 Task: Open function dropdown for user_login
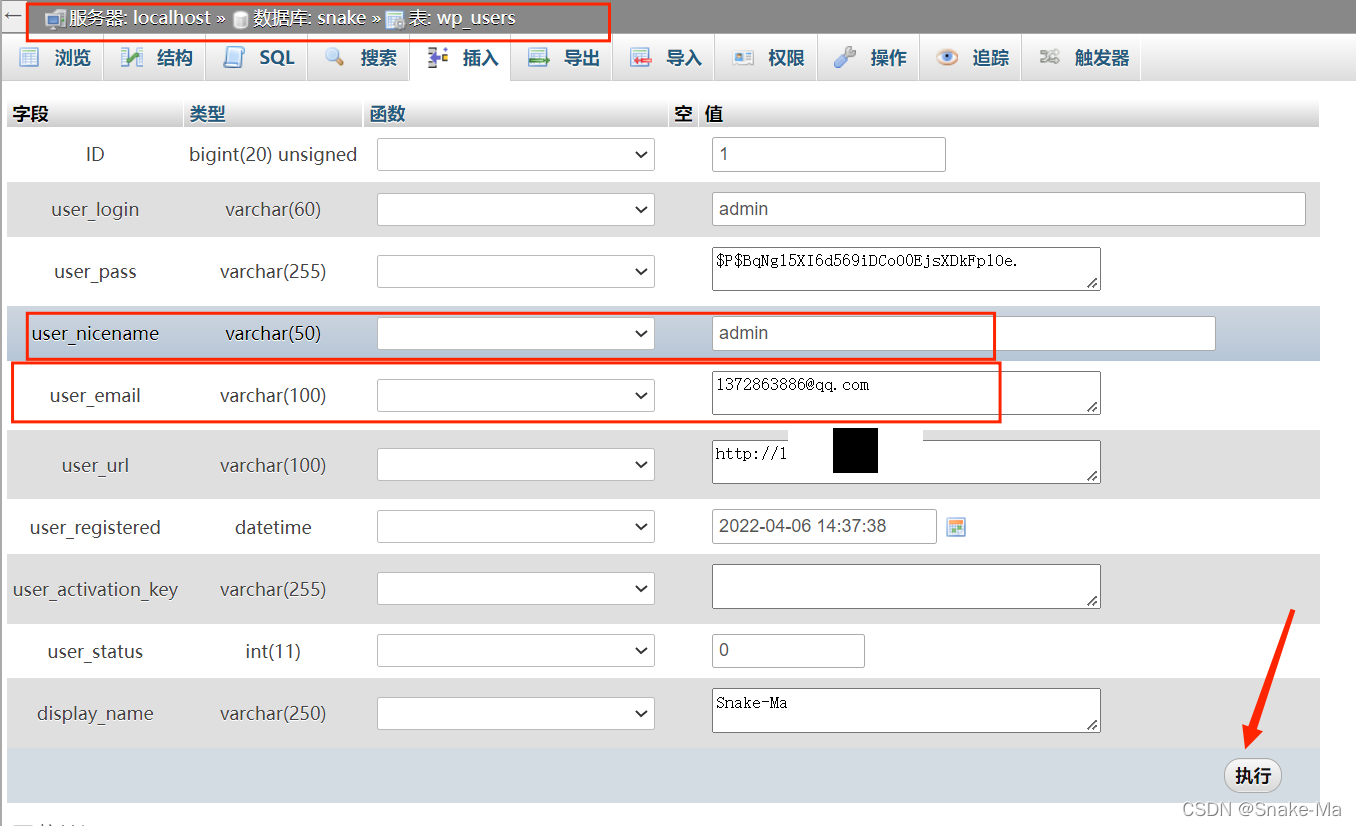click(x=516, y=210)
